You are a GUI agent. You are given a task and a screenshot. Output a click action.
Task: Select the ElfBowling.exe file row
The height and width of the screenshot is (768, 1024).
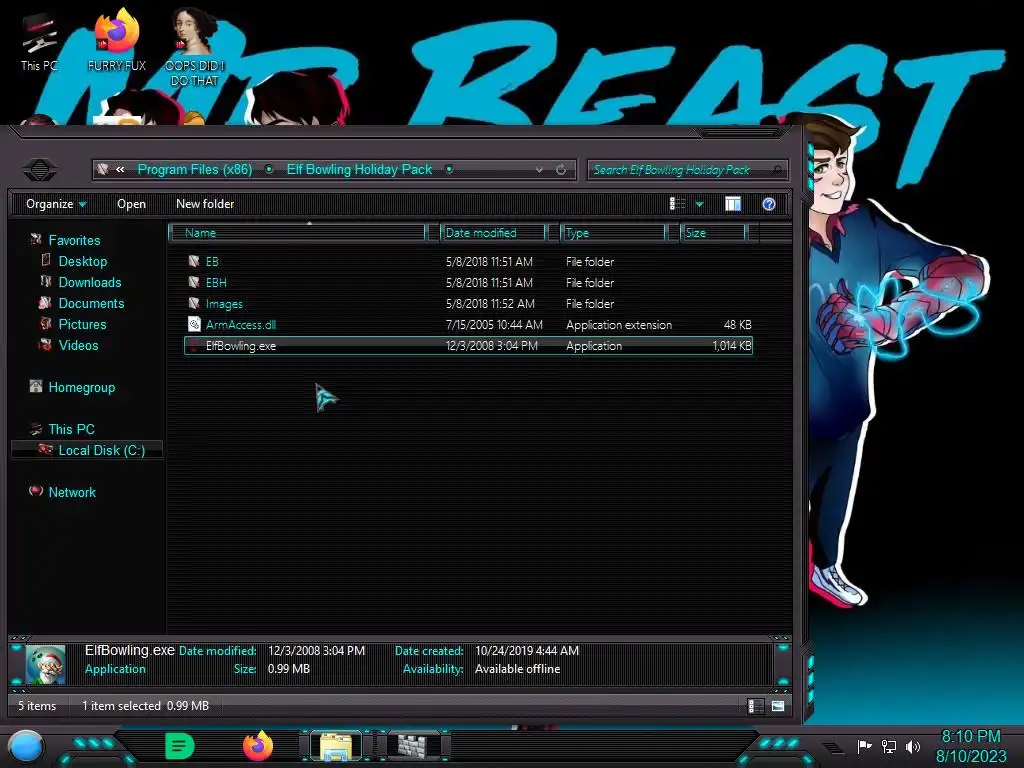click(468, 345)
